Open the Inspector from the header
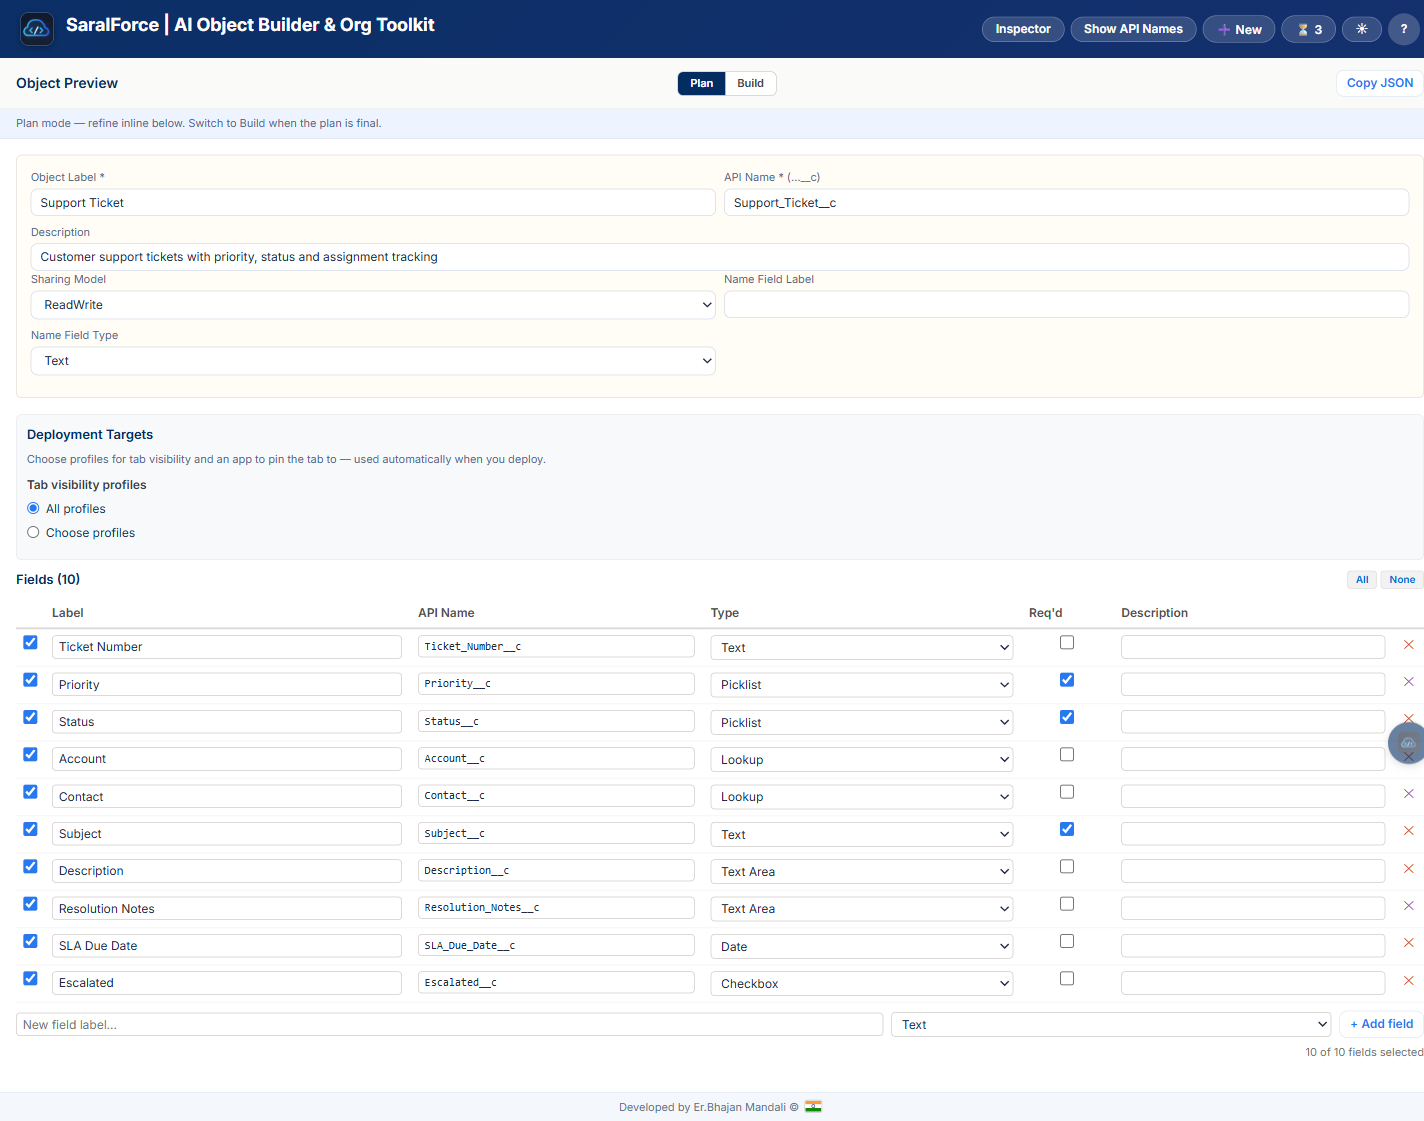 pos(1023,29)
